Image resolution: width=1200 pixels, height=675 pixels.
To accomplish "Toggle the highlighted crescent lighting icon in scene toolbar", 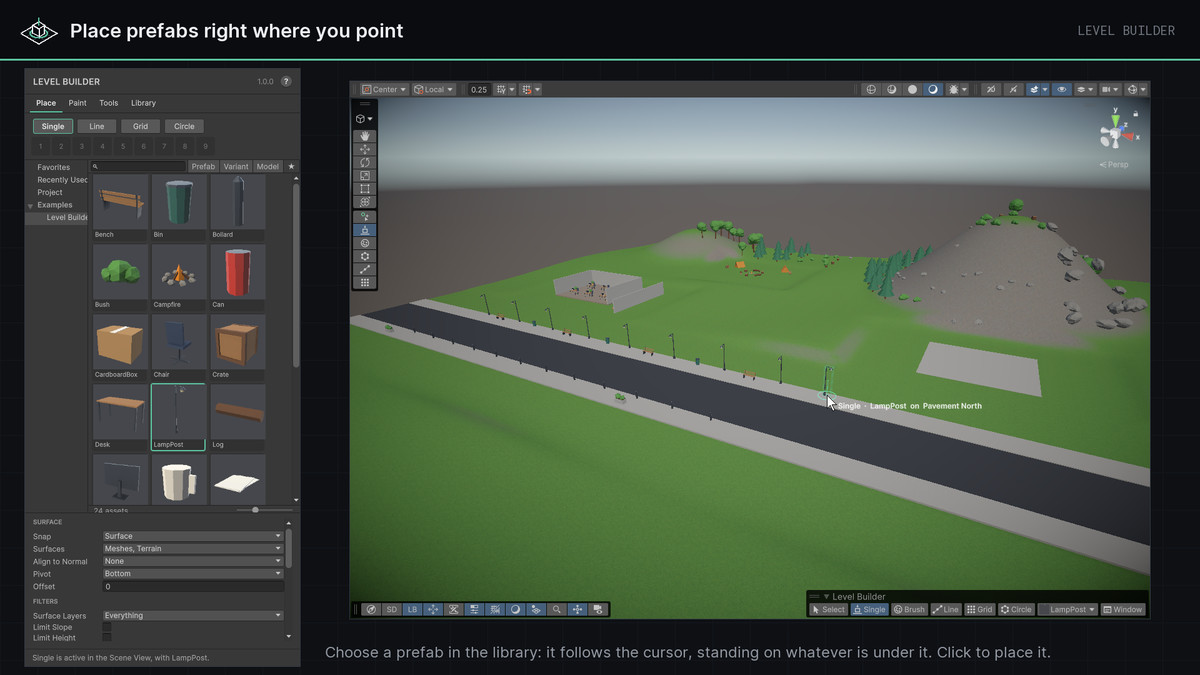I will pyautogui.click(x=933, y=89).
